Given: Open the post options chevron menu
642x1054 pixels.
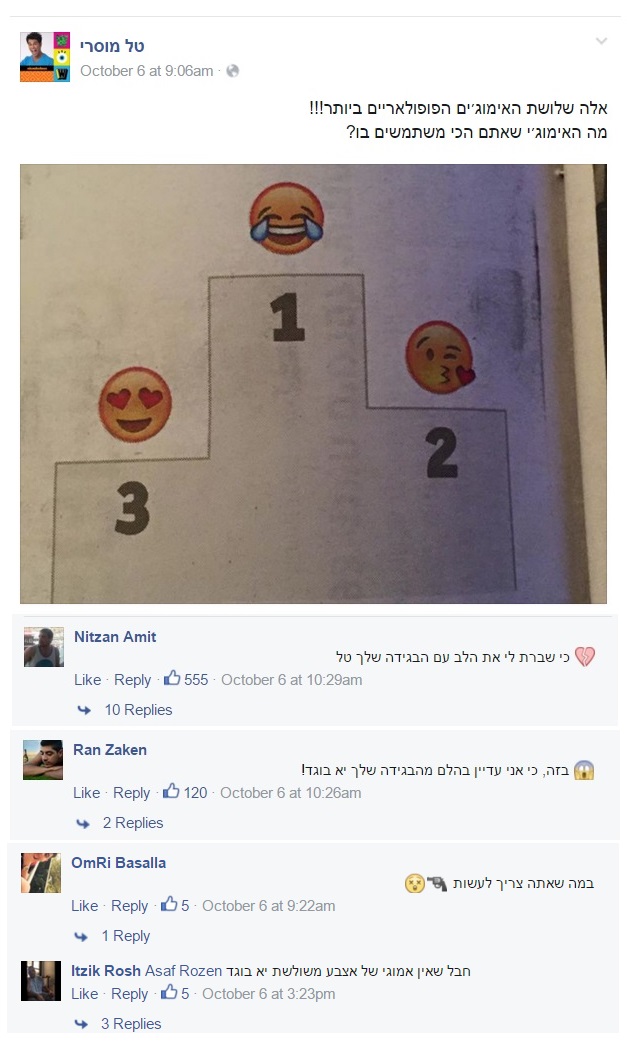Looking at the screenshot, I should [x=601, y=41].
